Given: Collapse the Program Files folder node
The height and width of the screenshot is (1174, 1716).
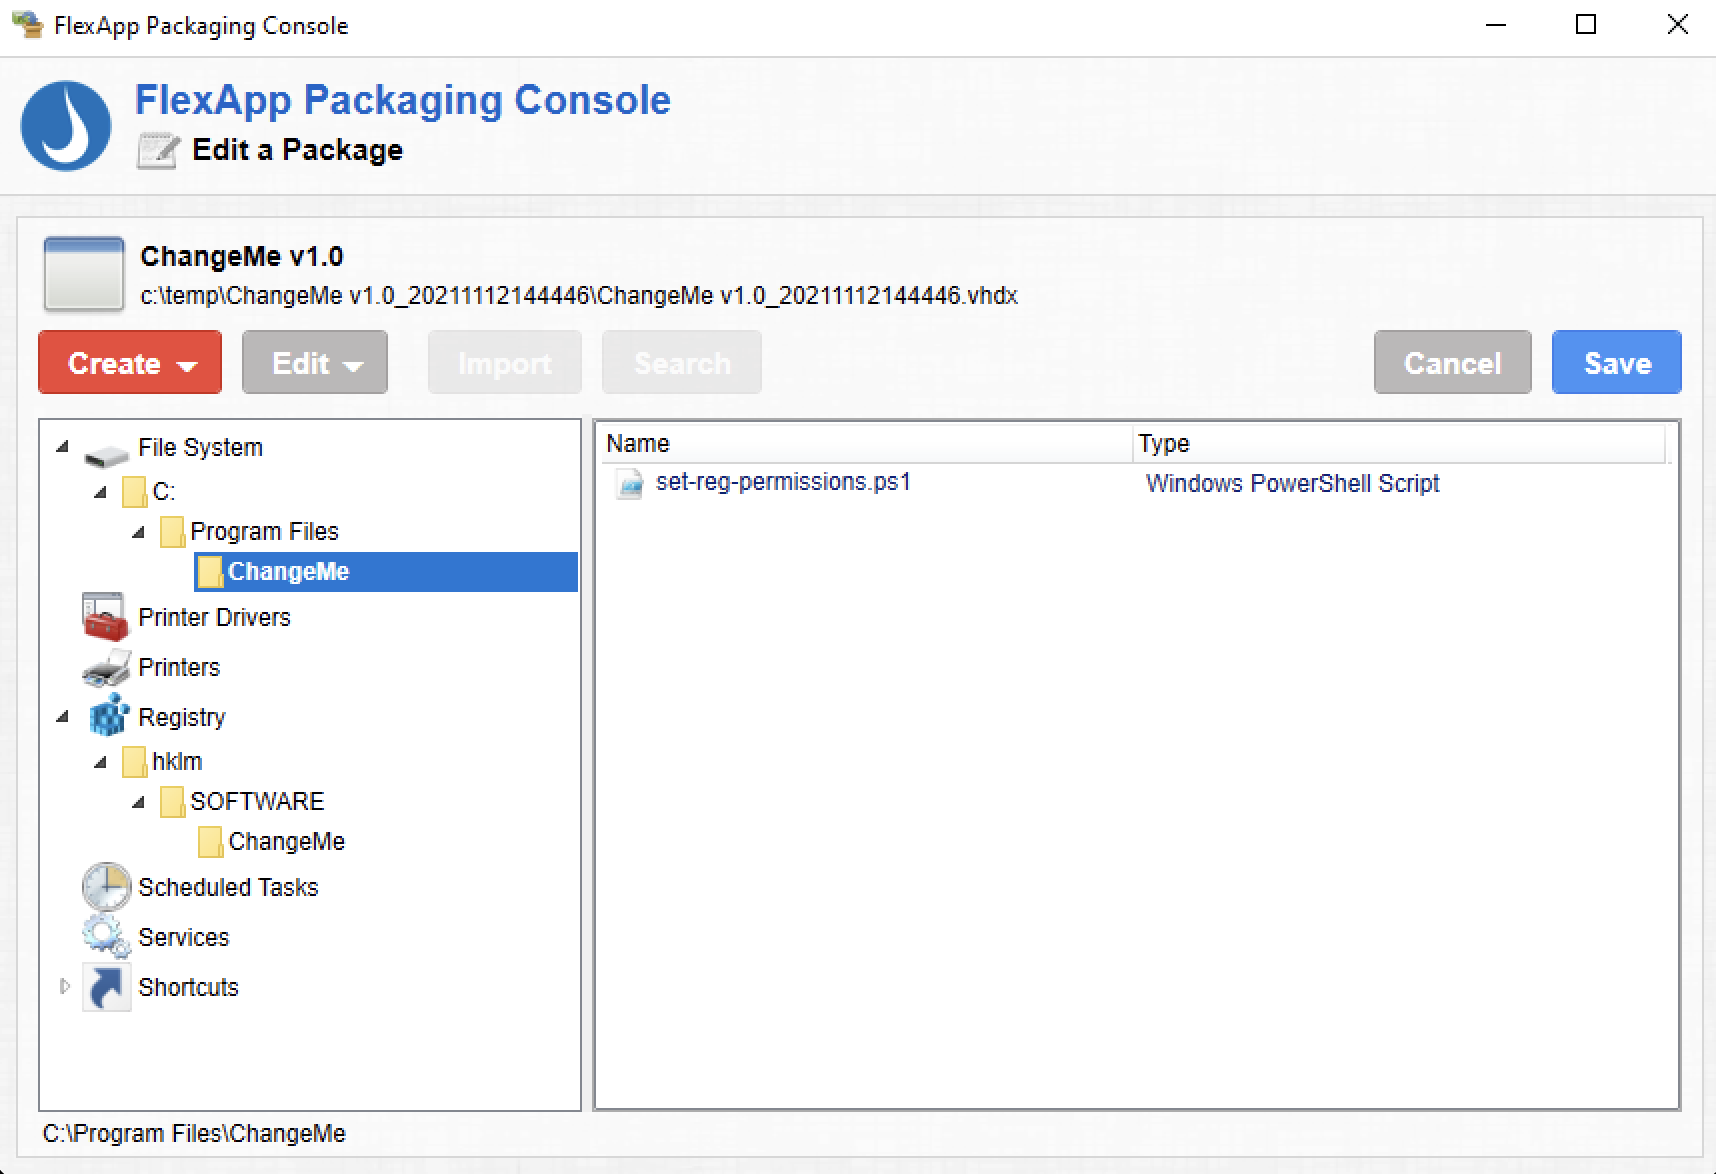Looking at the screenshot, I should (x=138, y=532).
